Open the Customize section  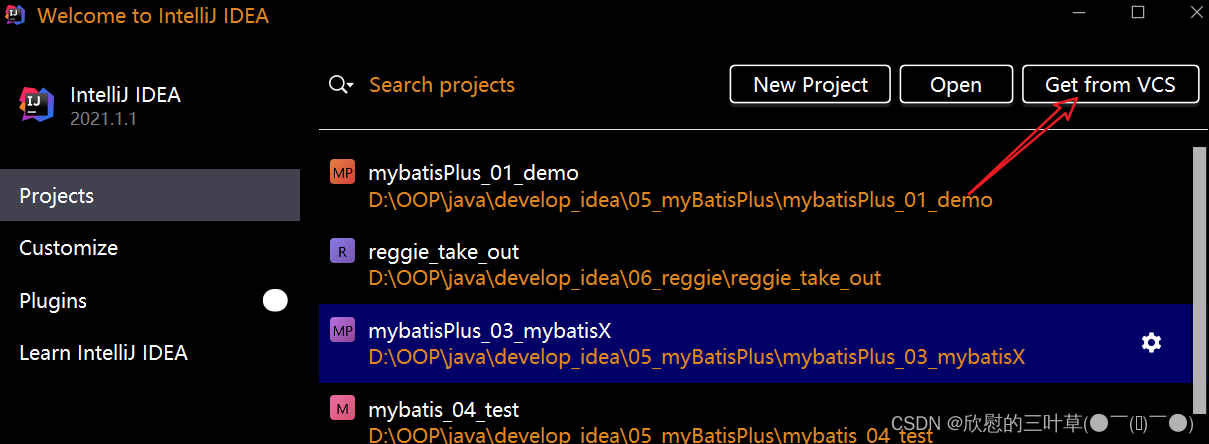tap(150, 248)
